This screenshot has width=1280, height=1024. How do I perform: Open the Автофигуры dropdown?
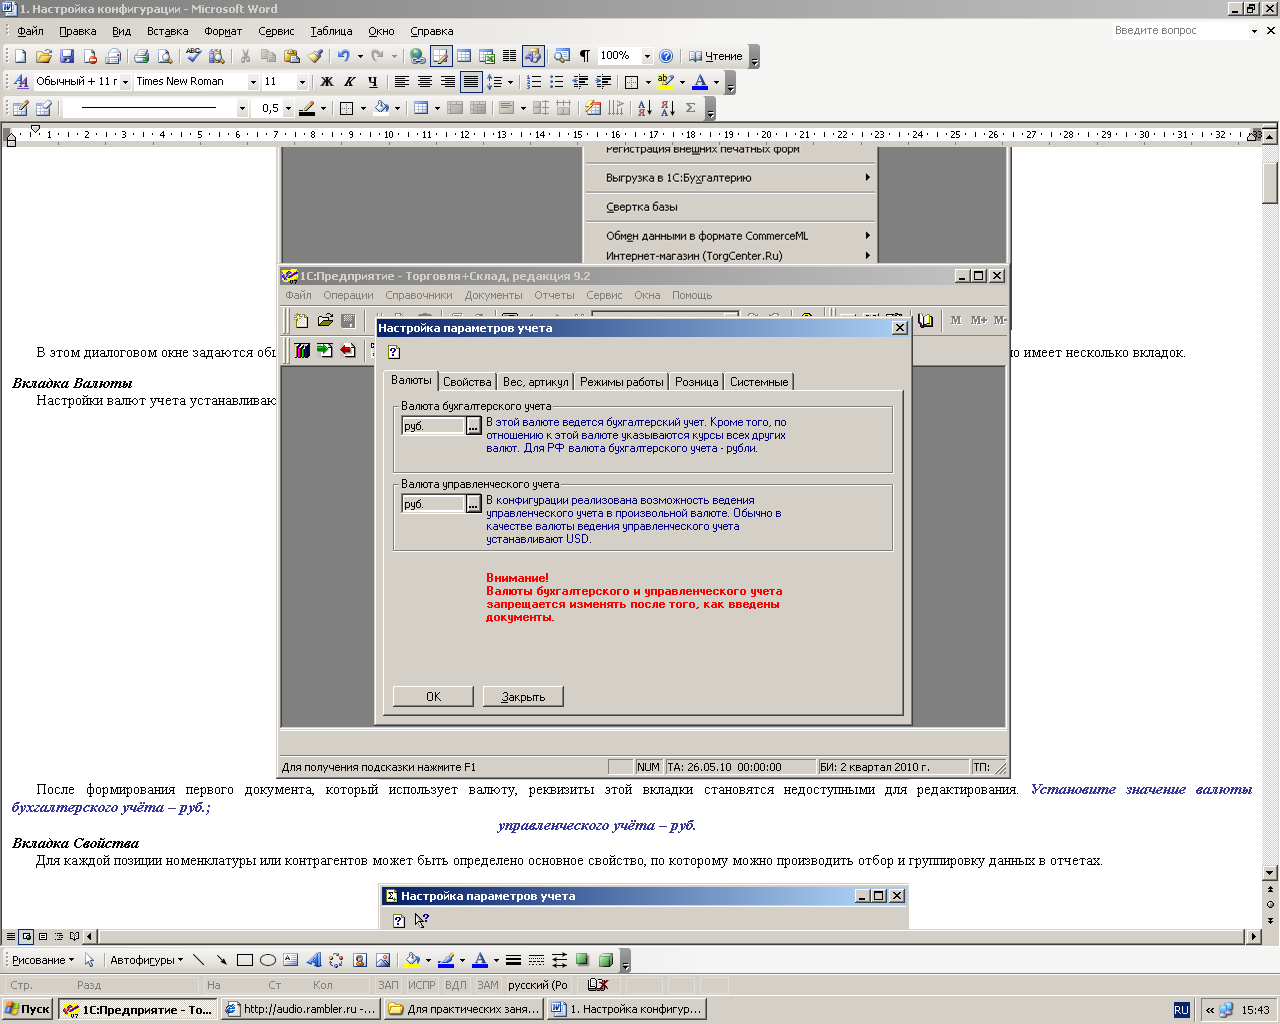tap(147, 960)
